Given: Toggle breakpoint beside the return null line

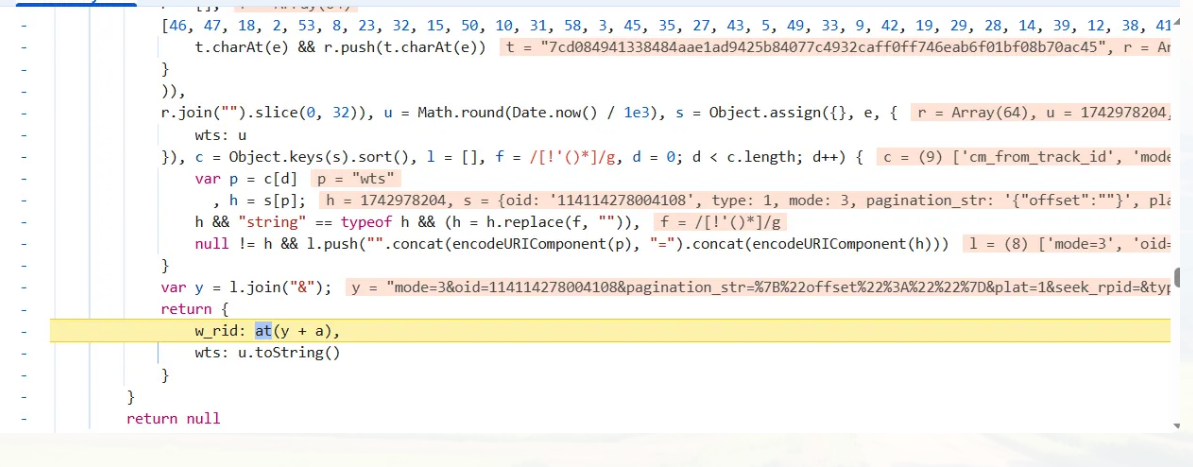Looking at the screenshot, I should 23,419.
